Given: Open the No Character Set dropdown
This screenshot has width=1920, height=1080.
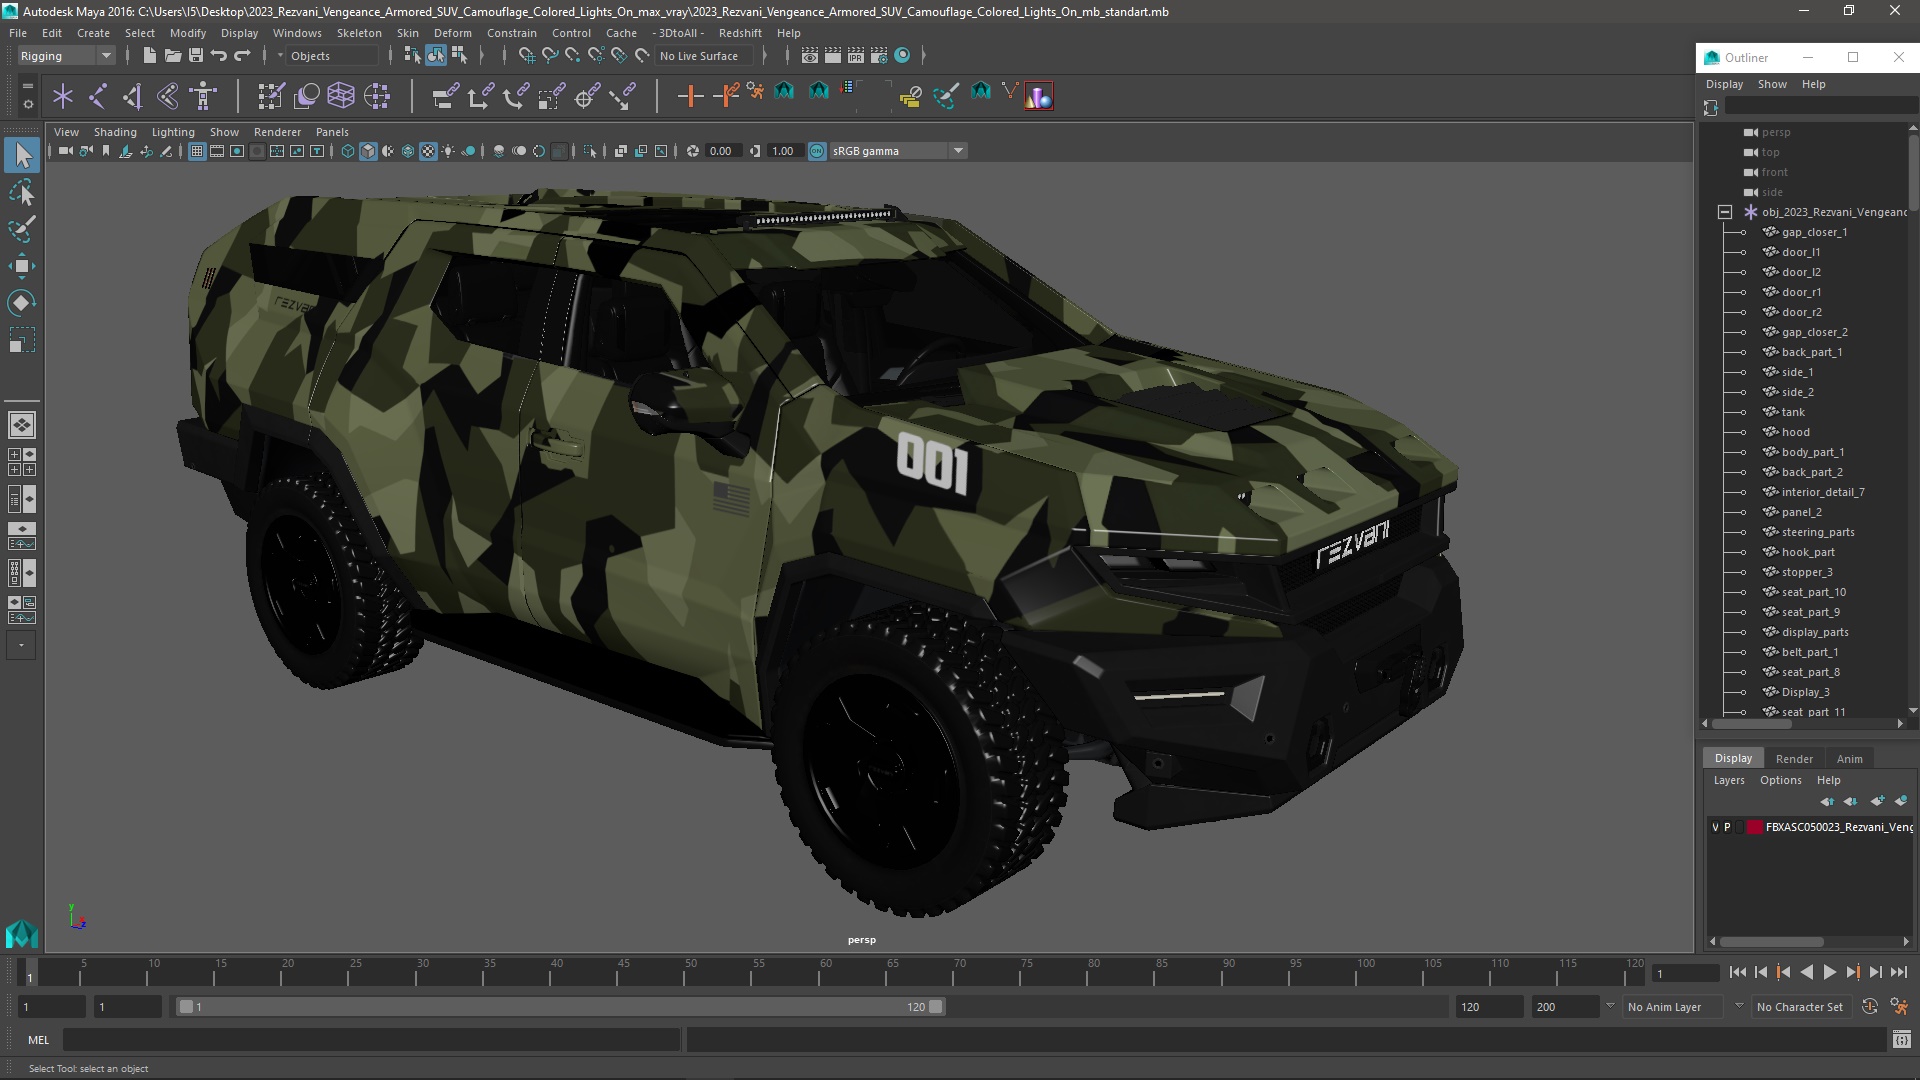Looking at the screenshot, I should (1803, 1007).
